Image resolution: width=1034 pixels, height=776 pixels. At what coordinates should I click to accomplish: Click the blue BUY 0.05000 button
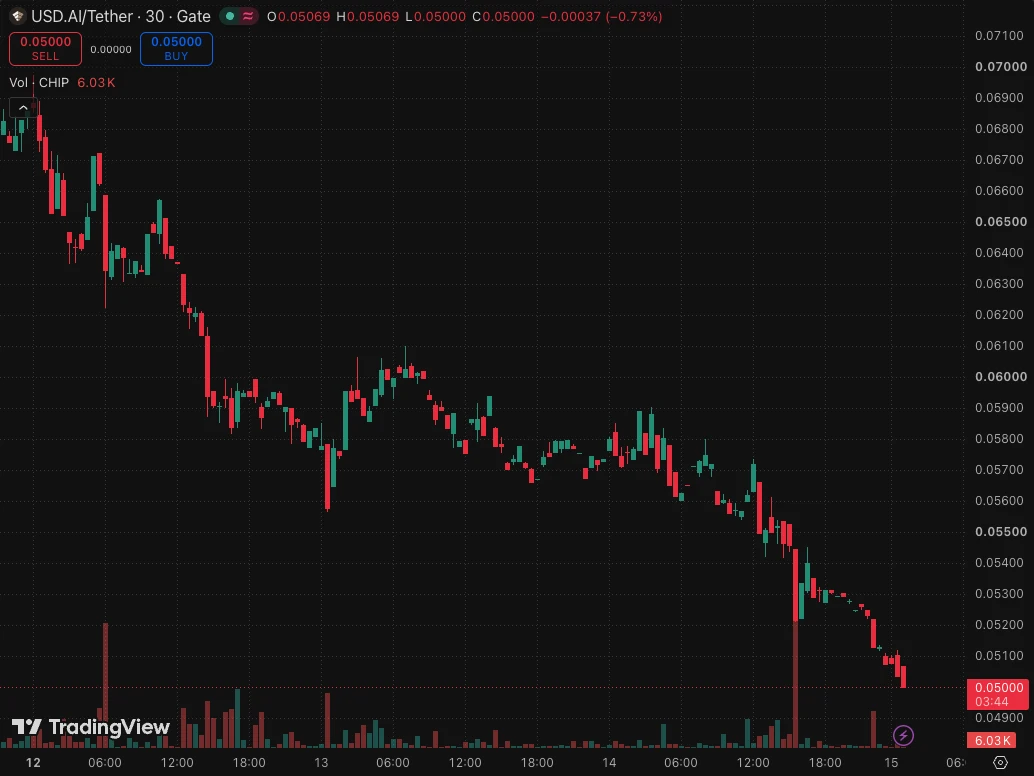tap(176, 49)
